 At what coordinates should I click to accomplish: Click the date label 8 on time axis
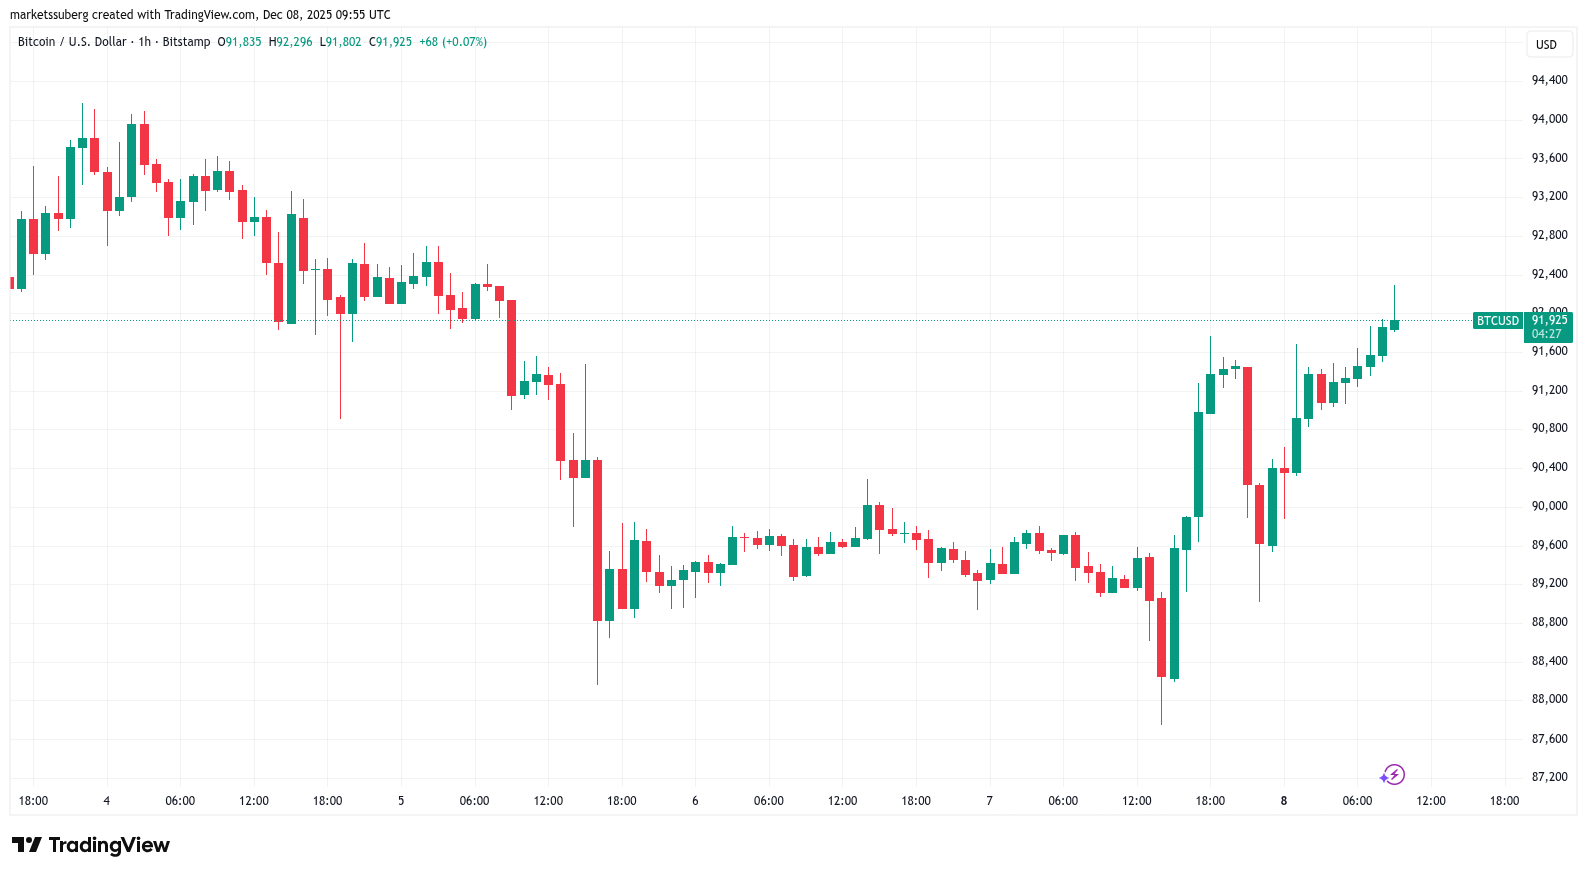1284,801
